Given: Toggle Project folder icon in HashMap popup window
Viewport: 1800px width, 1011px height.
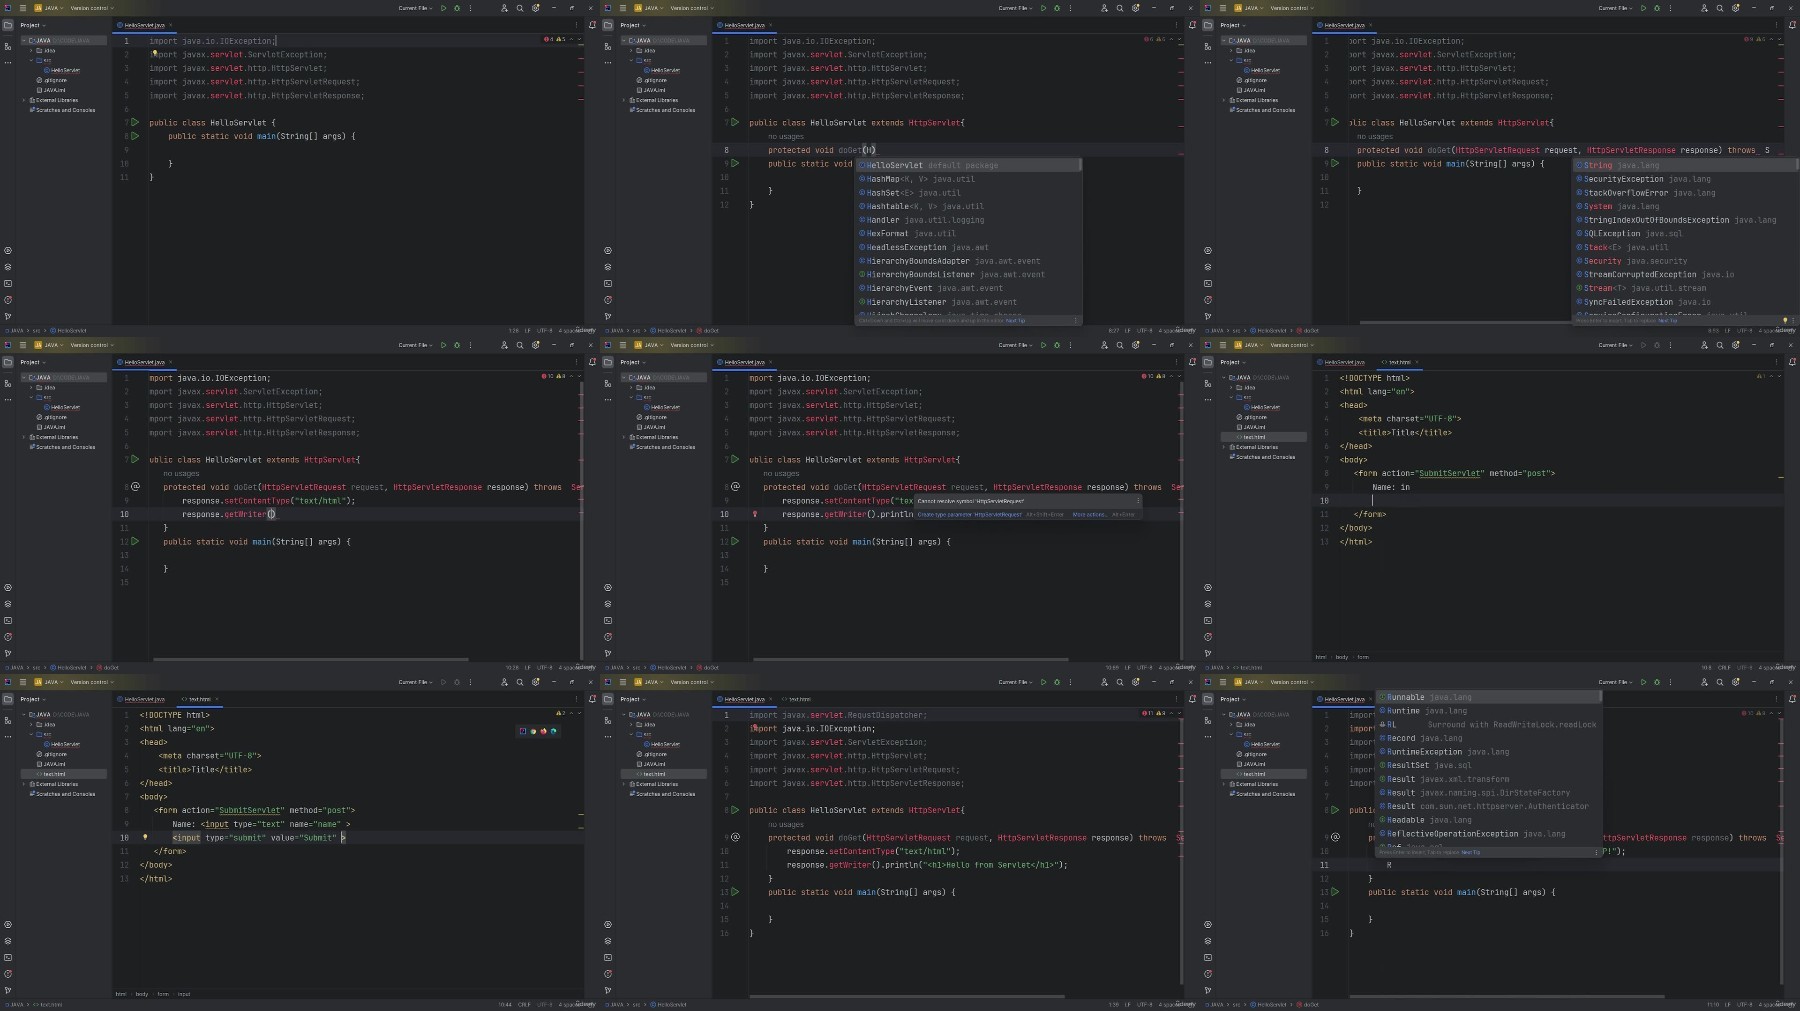Looking at the screenshot, I should click(x=608, y=25).
